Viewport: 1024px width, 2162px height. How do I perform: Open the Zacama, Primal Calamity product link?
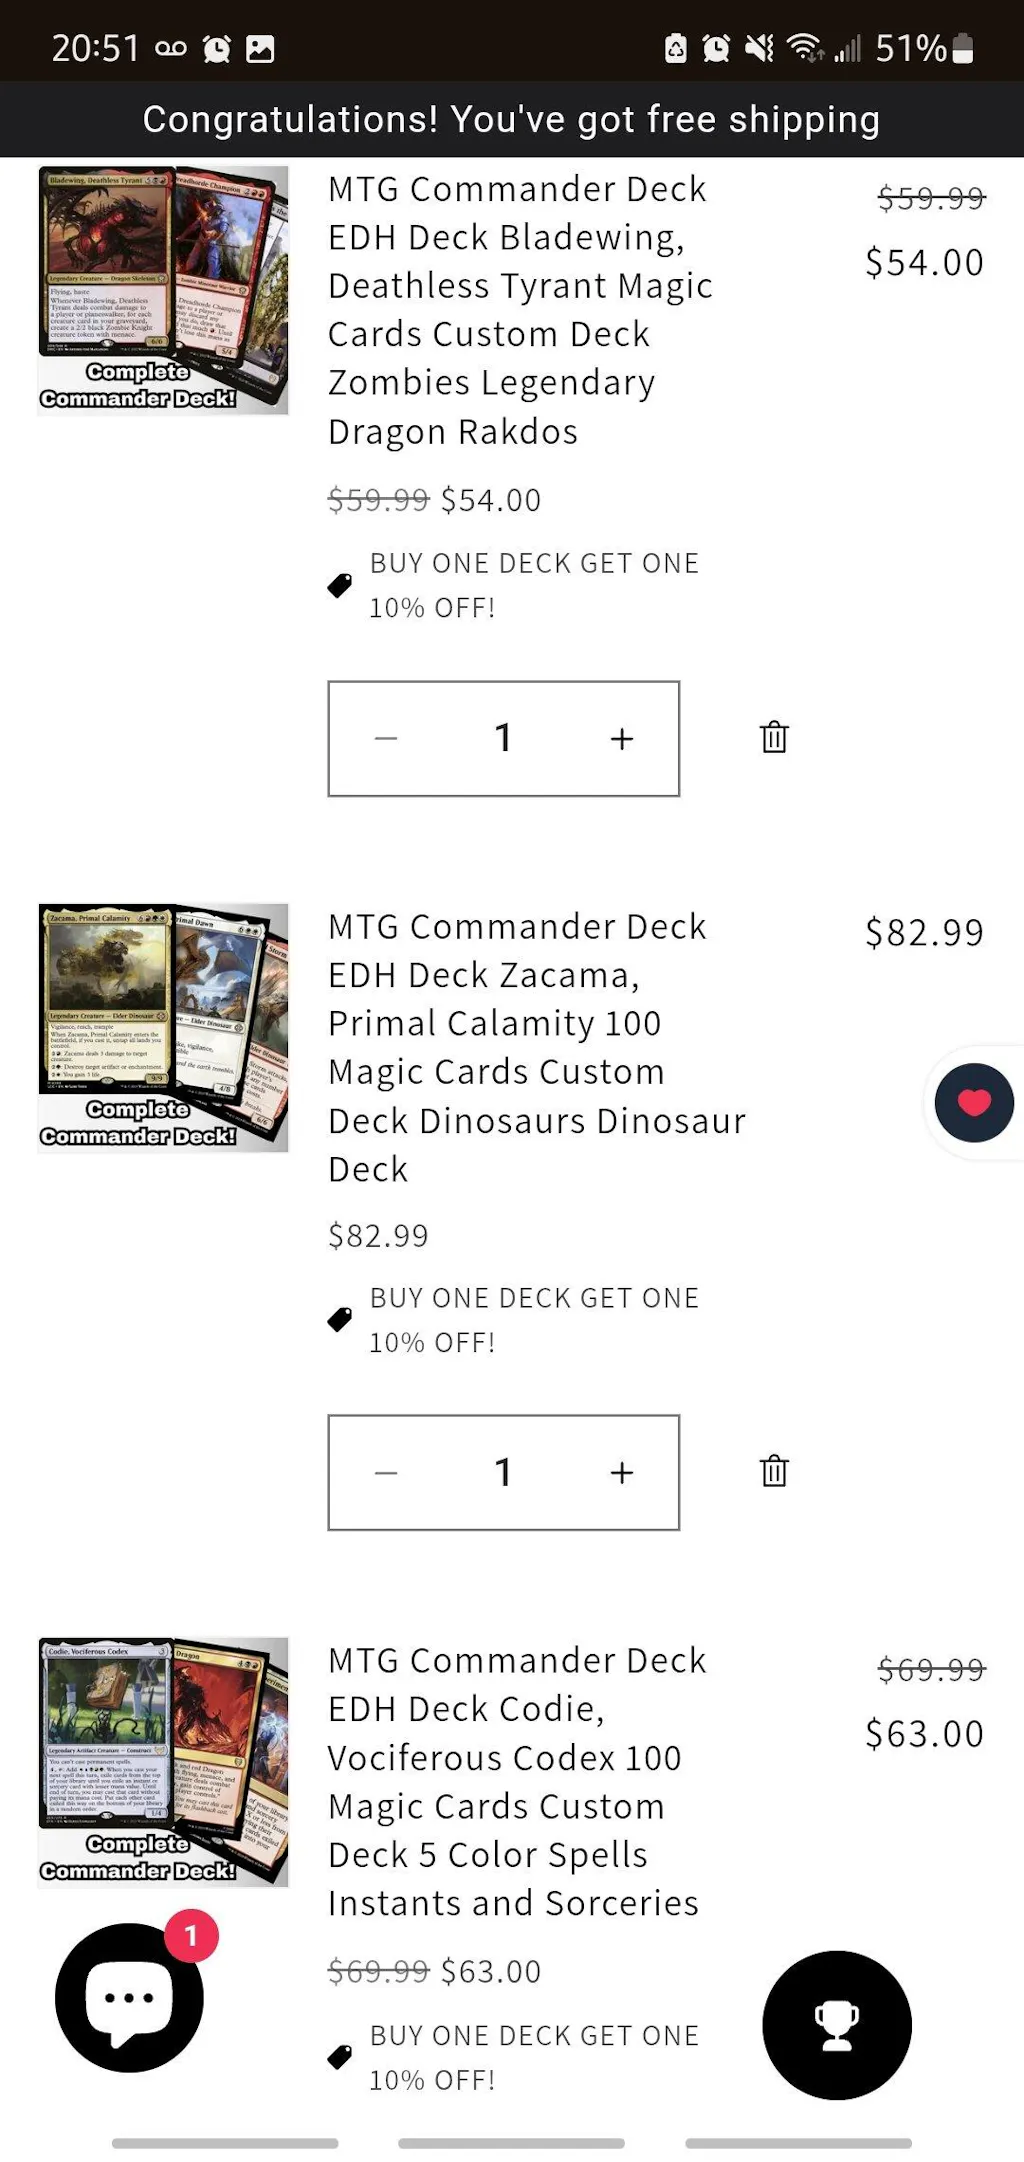click(x=537, y=1047)
